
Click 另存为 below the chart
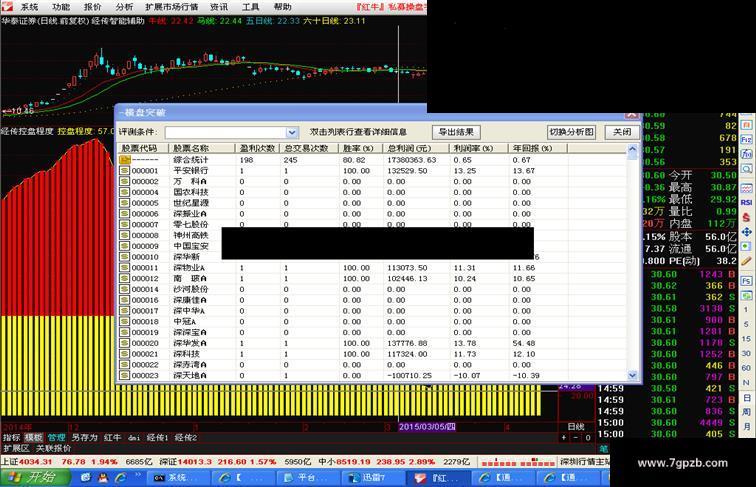[84, 438]
